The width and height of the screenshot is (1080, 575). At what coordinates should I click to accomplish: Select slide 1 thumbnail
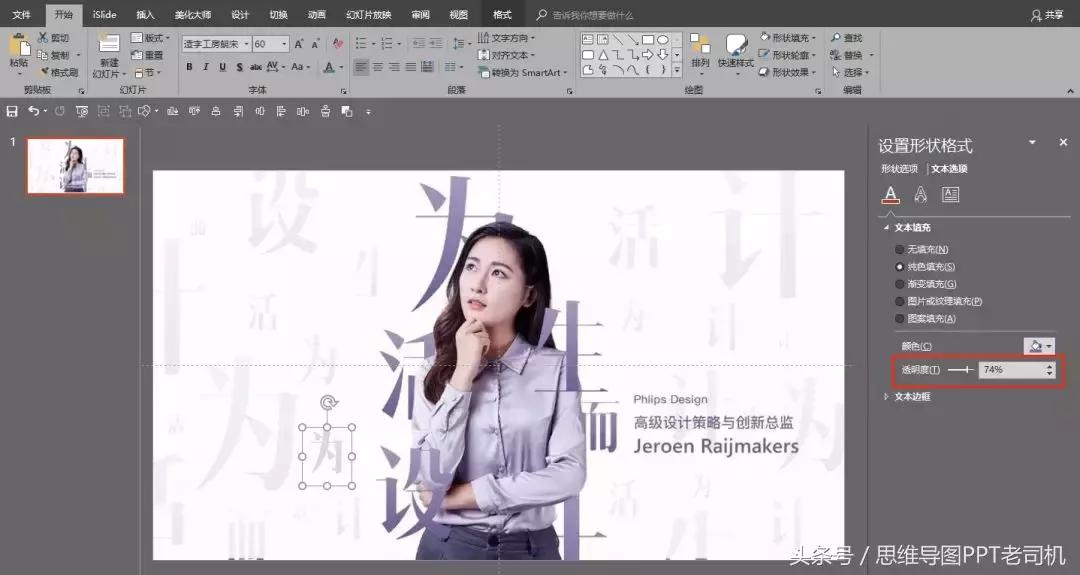[x=76, y=166]
